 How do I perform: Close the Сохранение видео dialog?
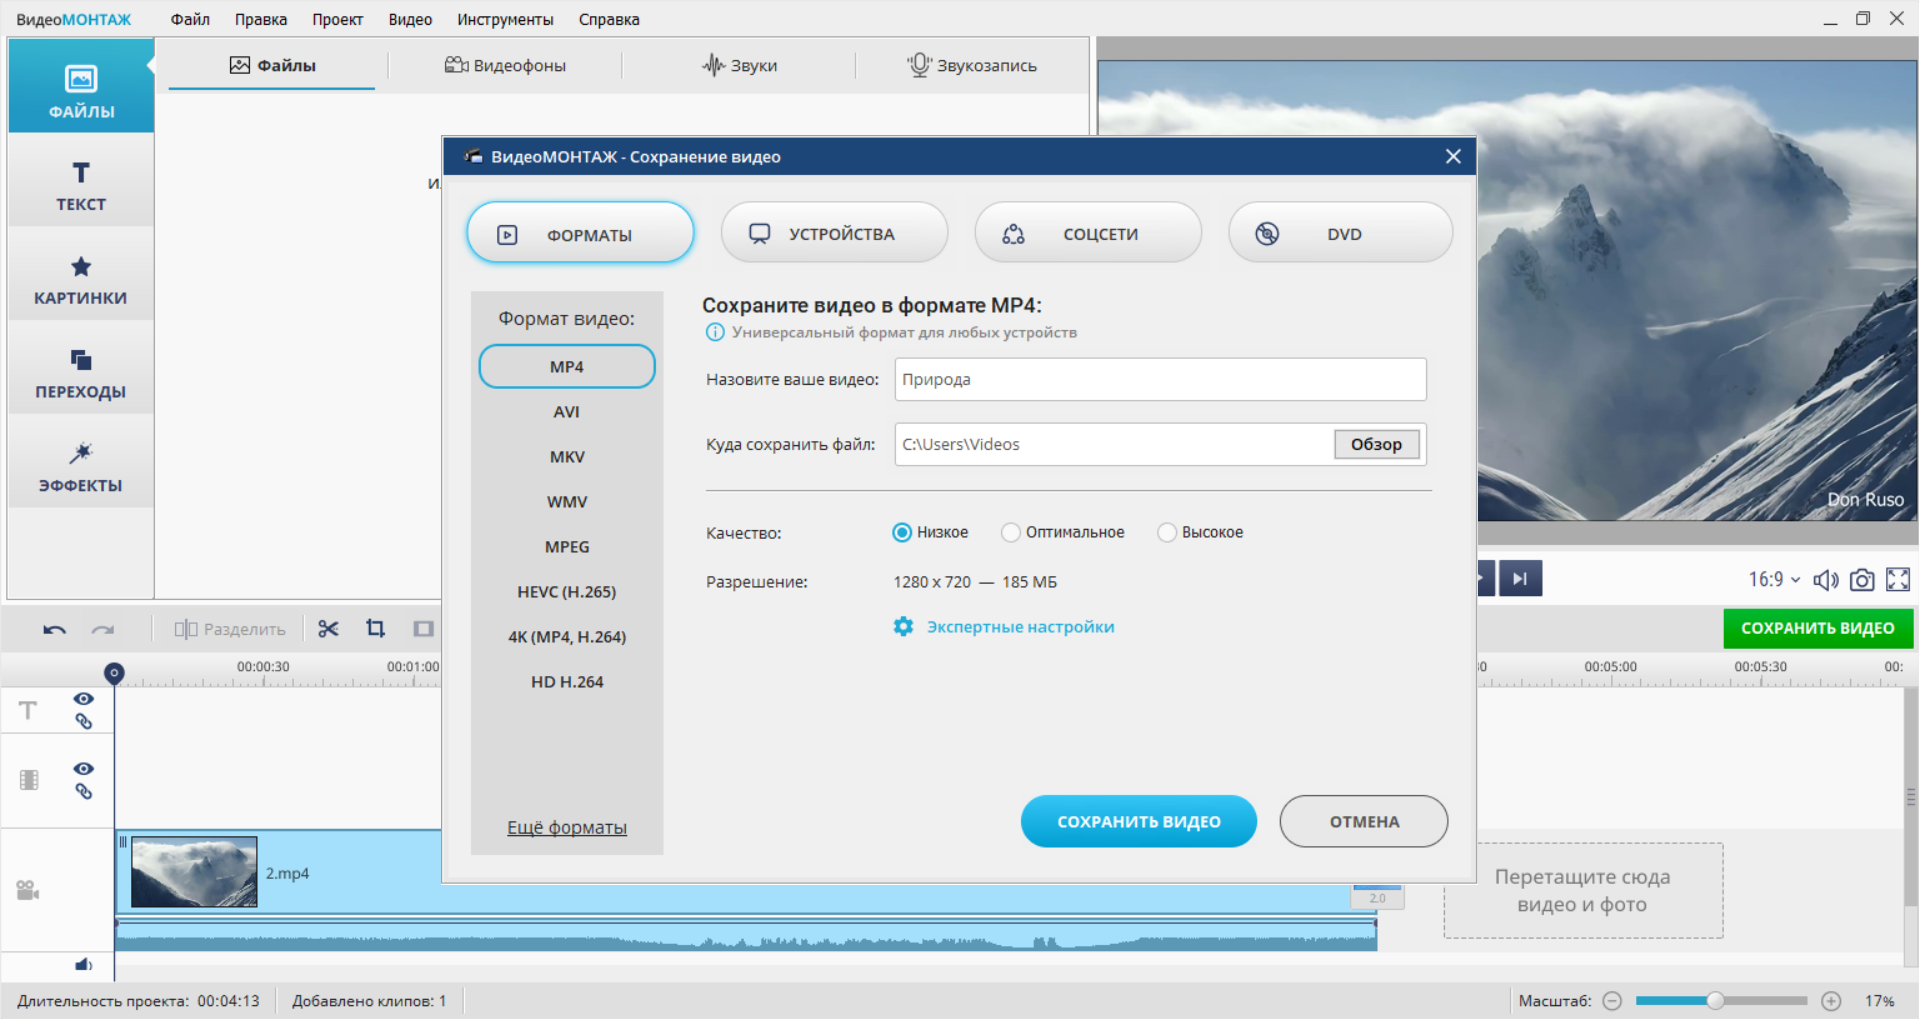coord(1453,156)
